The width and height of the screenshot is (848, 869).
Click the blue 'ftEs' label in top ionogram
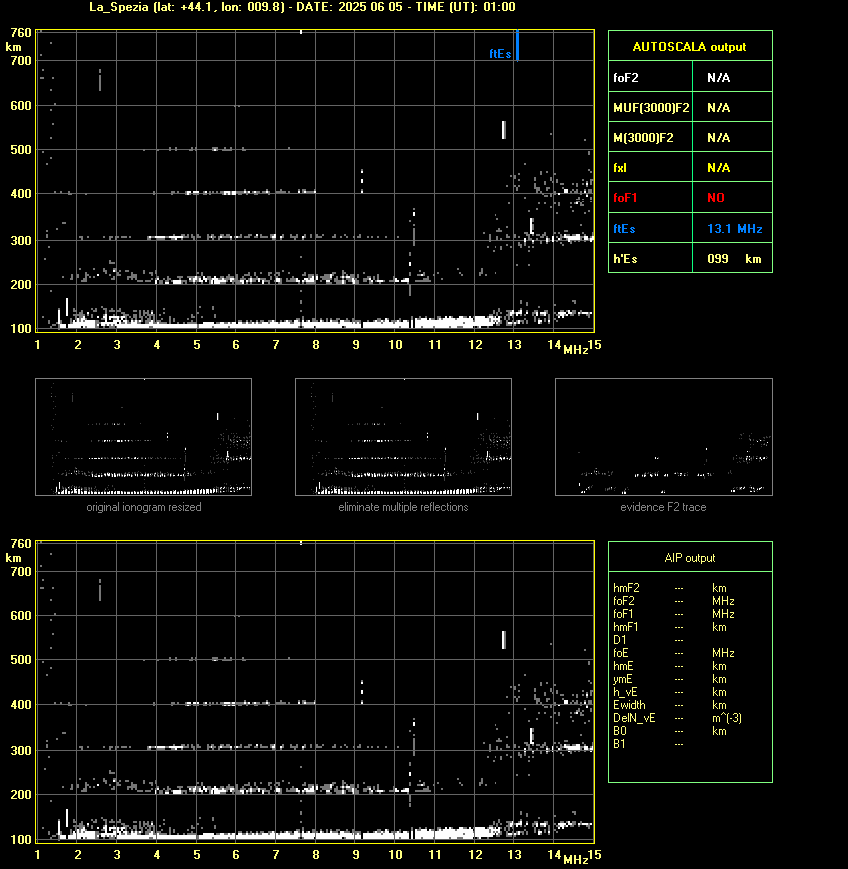point(500,54)
